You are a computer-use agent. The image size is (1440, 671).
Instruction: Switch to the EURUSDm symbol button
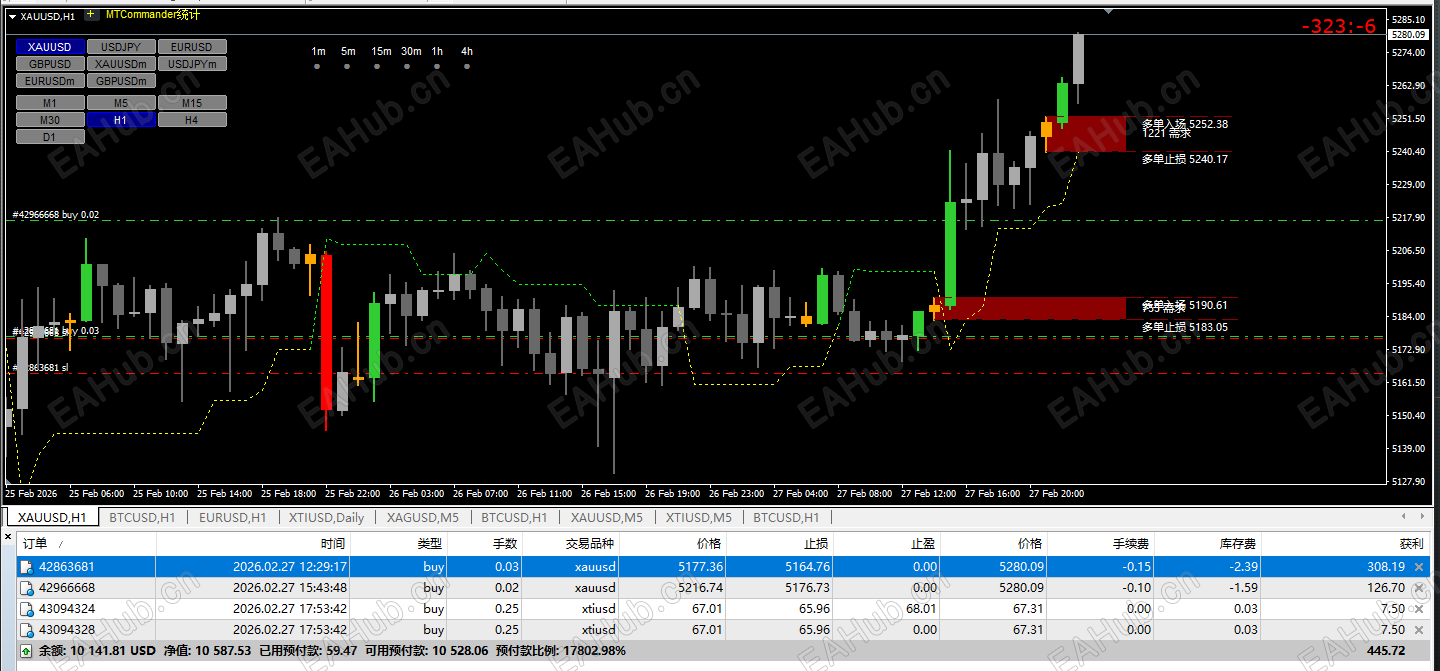point(50,81)
